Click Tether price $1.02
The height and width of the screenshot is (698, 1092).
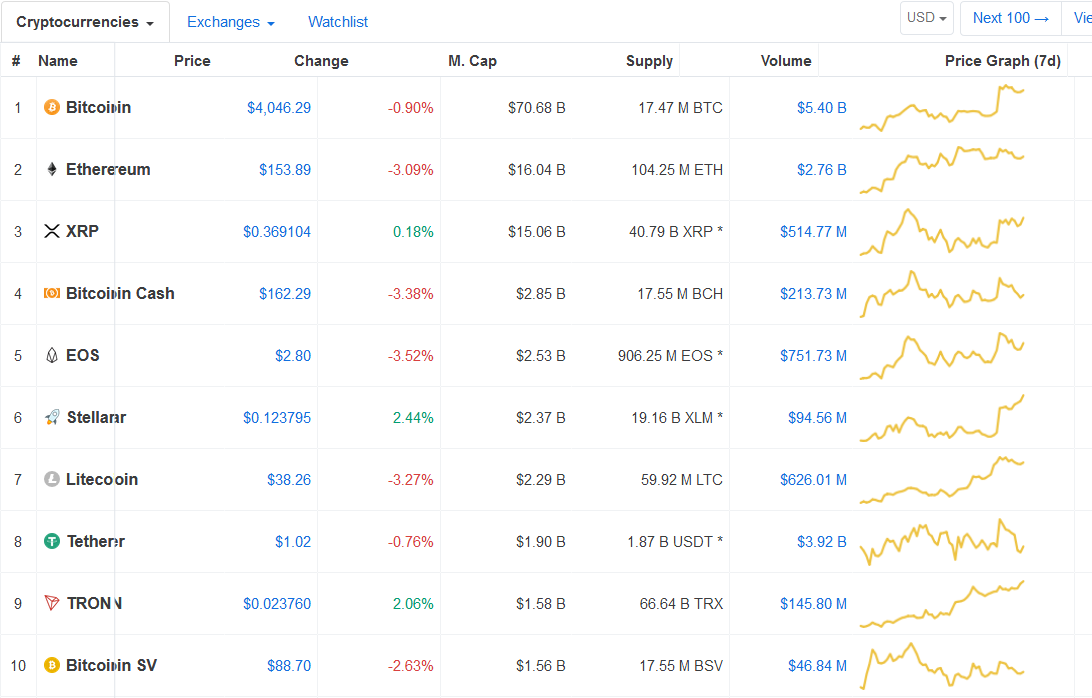pos(292,542)
